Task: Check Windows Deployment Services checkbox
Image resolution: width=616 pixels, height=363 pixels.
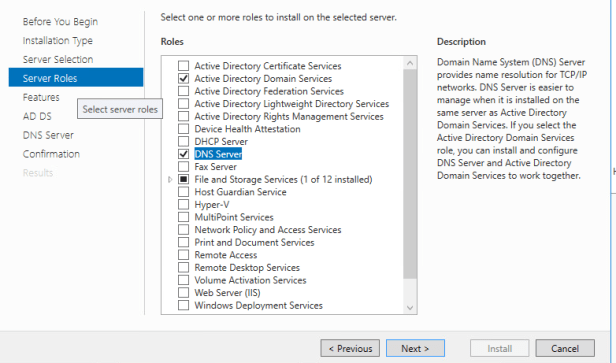Action: (183, 305)
